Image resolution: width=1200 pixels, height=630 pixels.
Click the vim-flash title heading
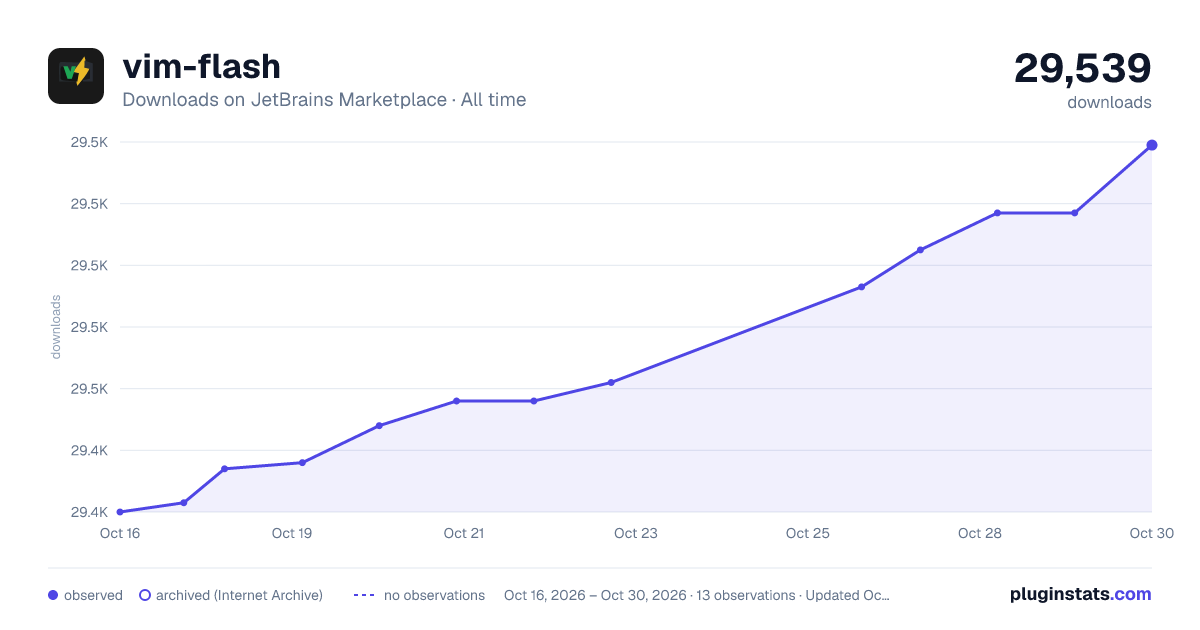click(201, 67)
